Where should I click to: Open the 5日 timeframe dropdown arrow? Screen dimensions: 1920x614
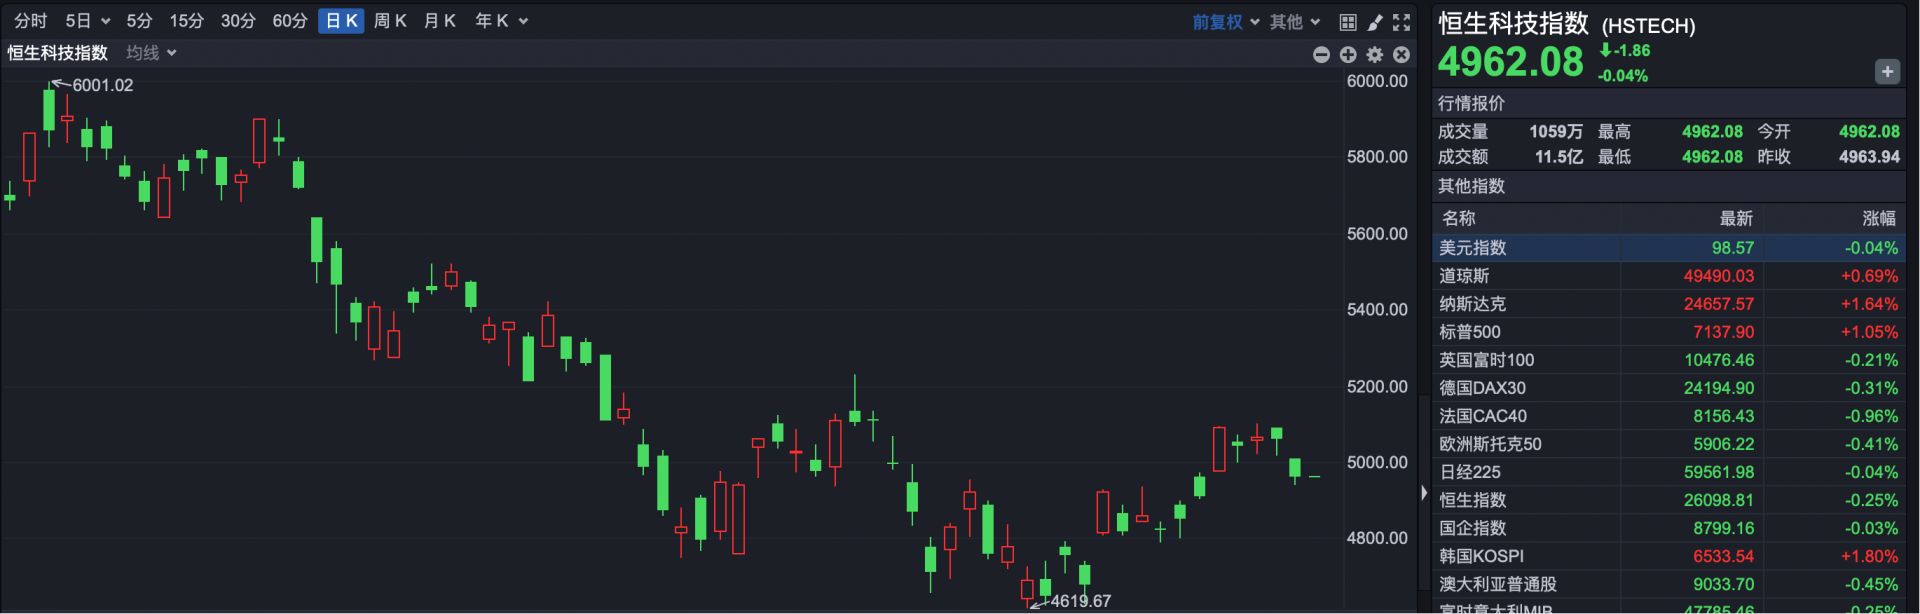pyautogui.click(x=106, y=22)
